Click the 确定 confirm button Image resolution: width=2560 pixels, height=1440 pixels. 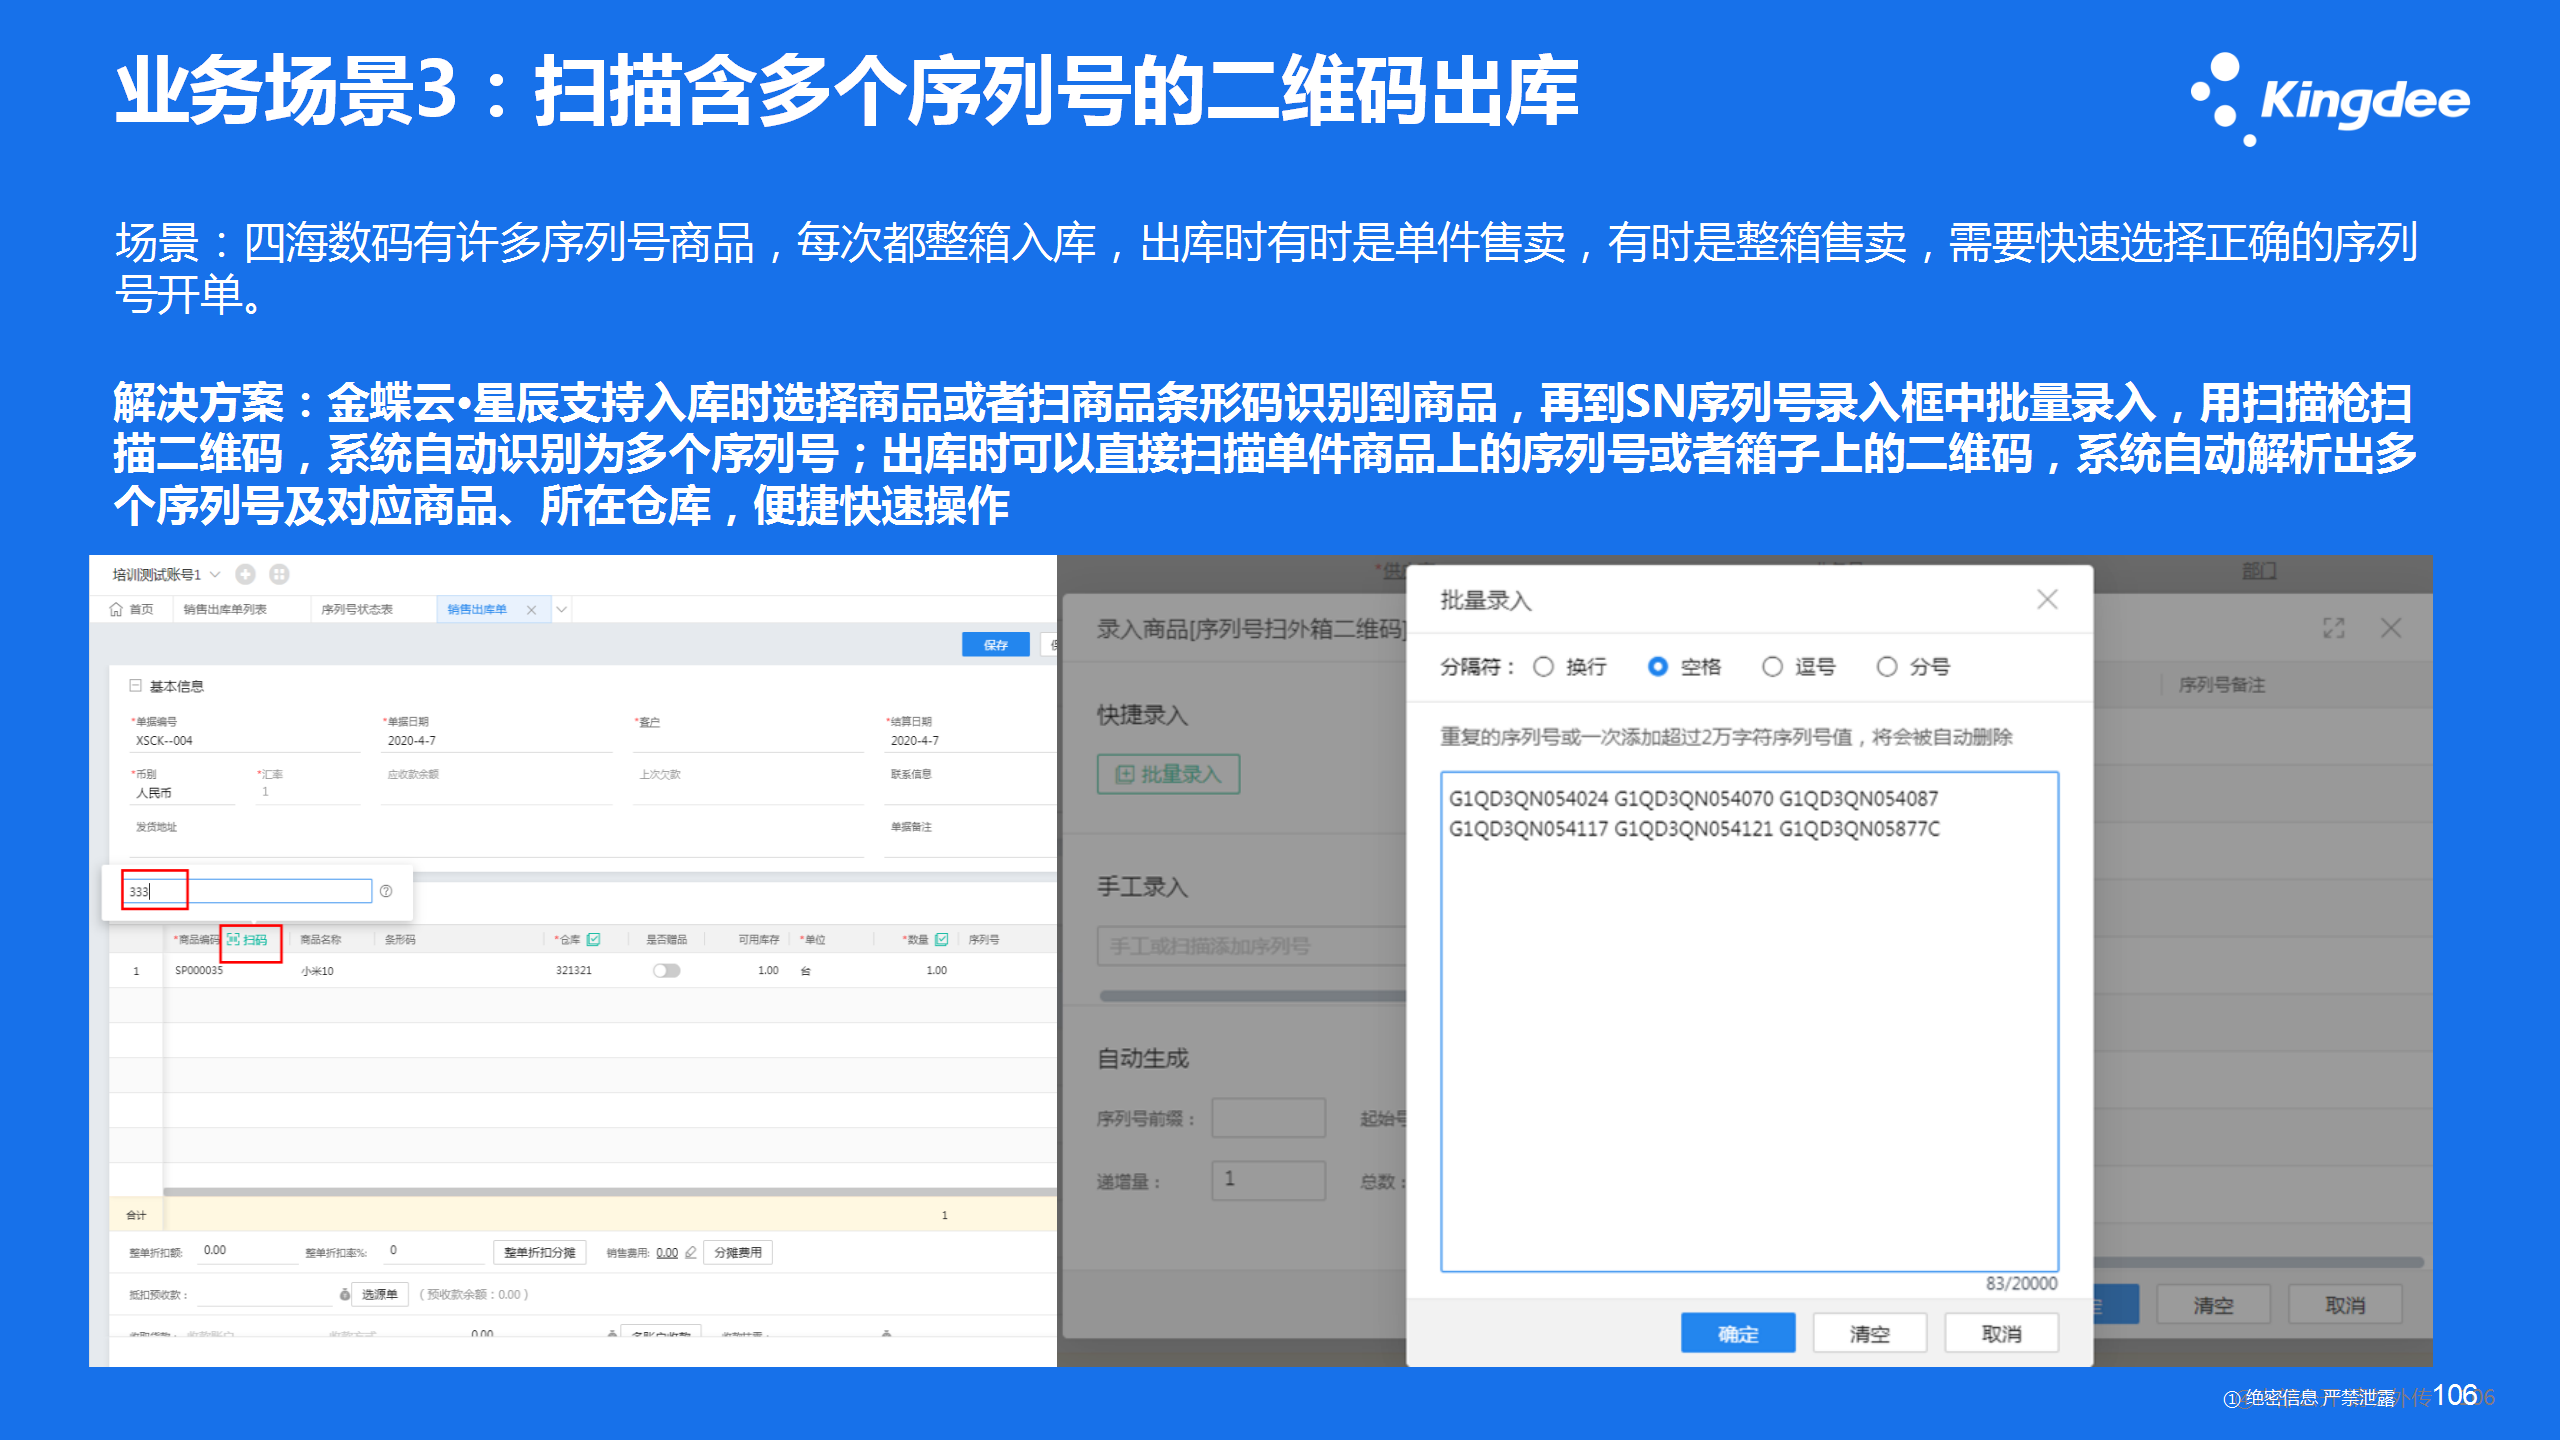click(1737, 1333)
